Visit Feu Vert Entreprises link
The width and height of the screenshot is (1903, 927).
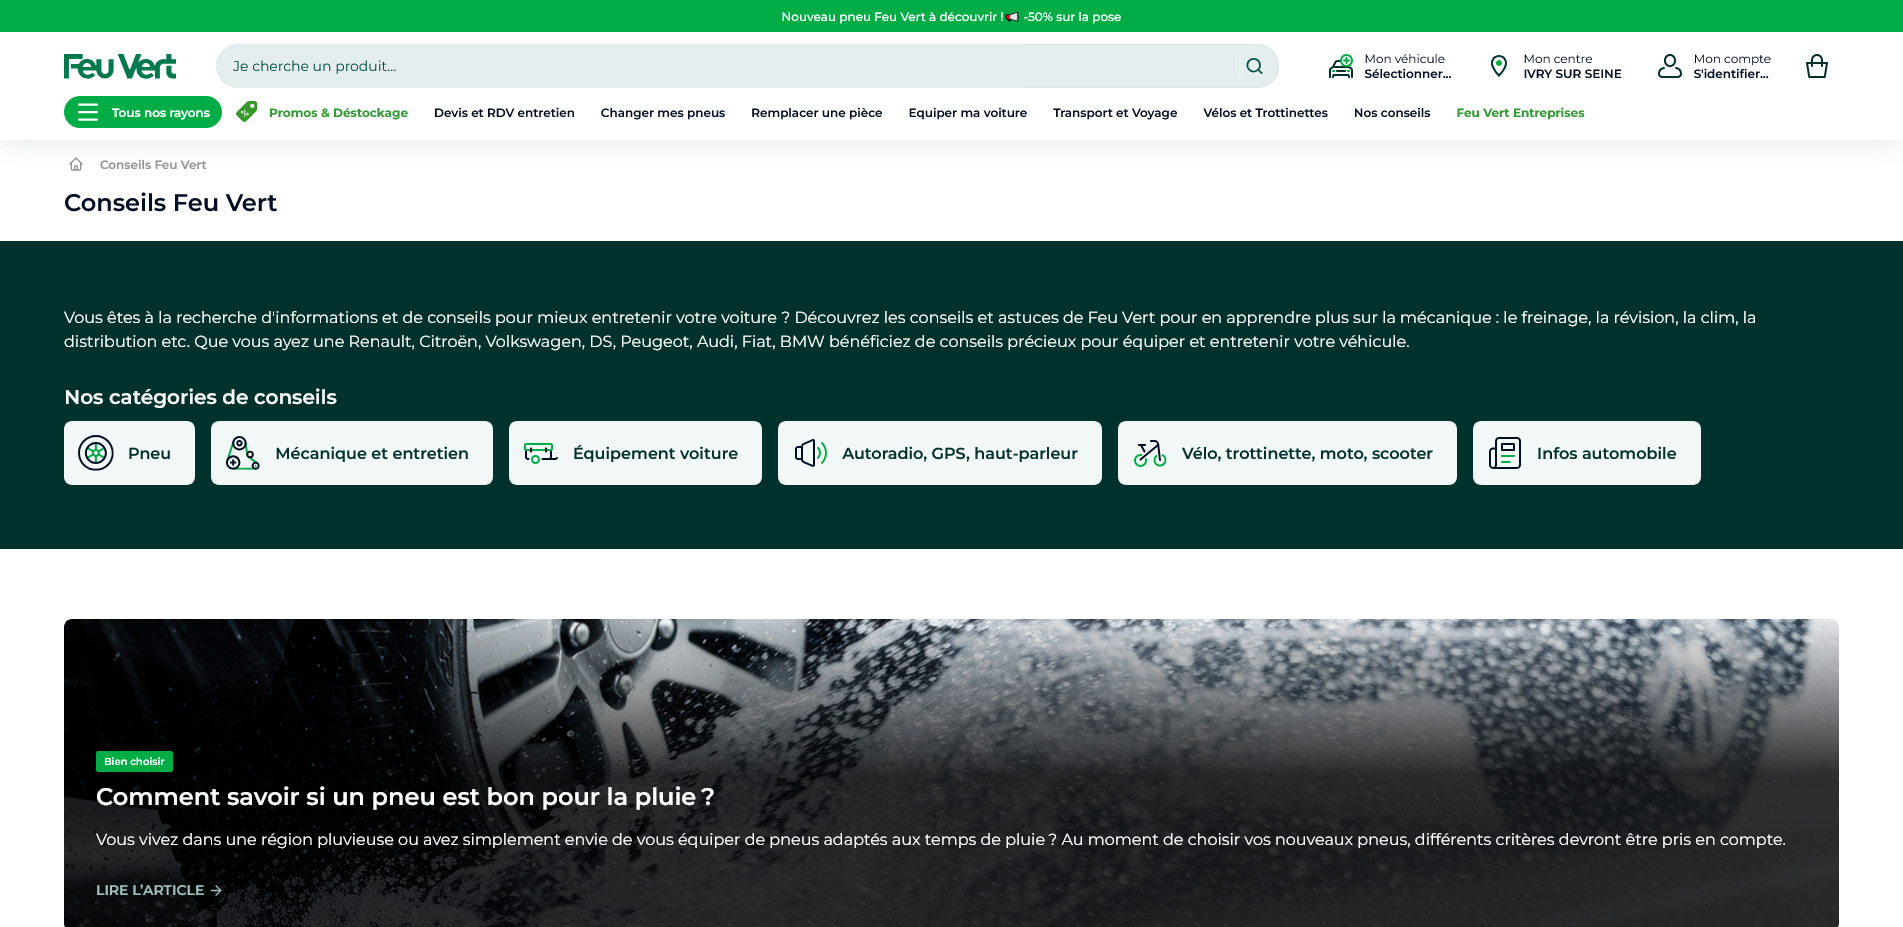pyautogui.click(x=1520, y=113)
